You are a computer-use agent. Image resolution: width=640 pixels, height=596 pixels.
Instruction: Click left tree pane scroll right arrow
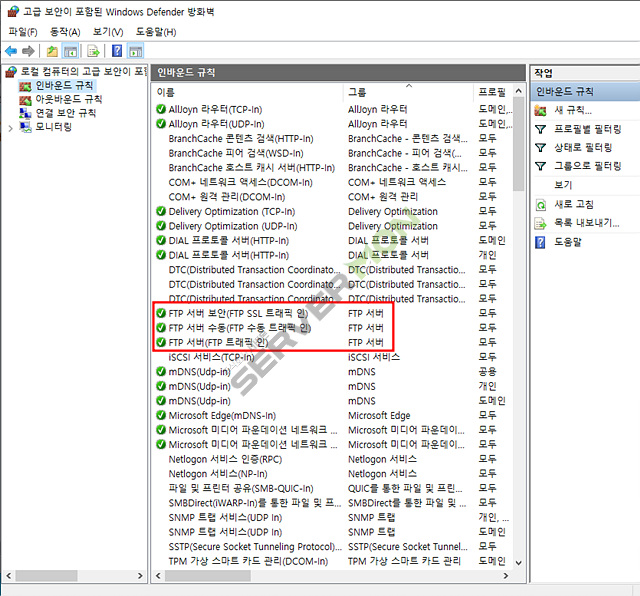point(140,576)
